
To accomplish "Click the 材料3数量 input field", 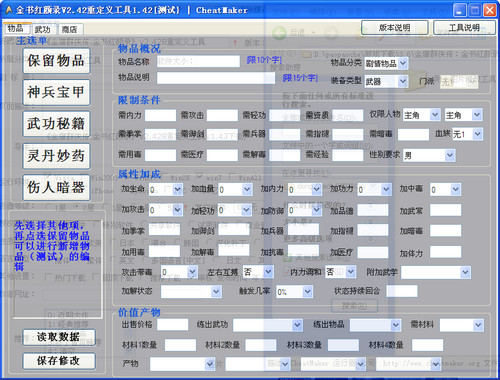I will 343,345.
